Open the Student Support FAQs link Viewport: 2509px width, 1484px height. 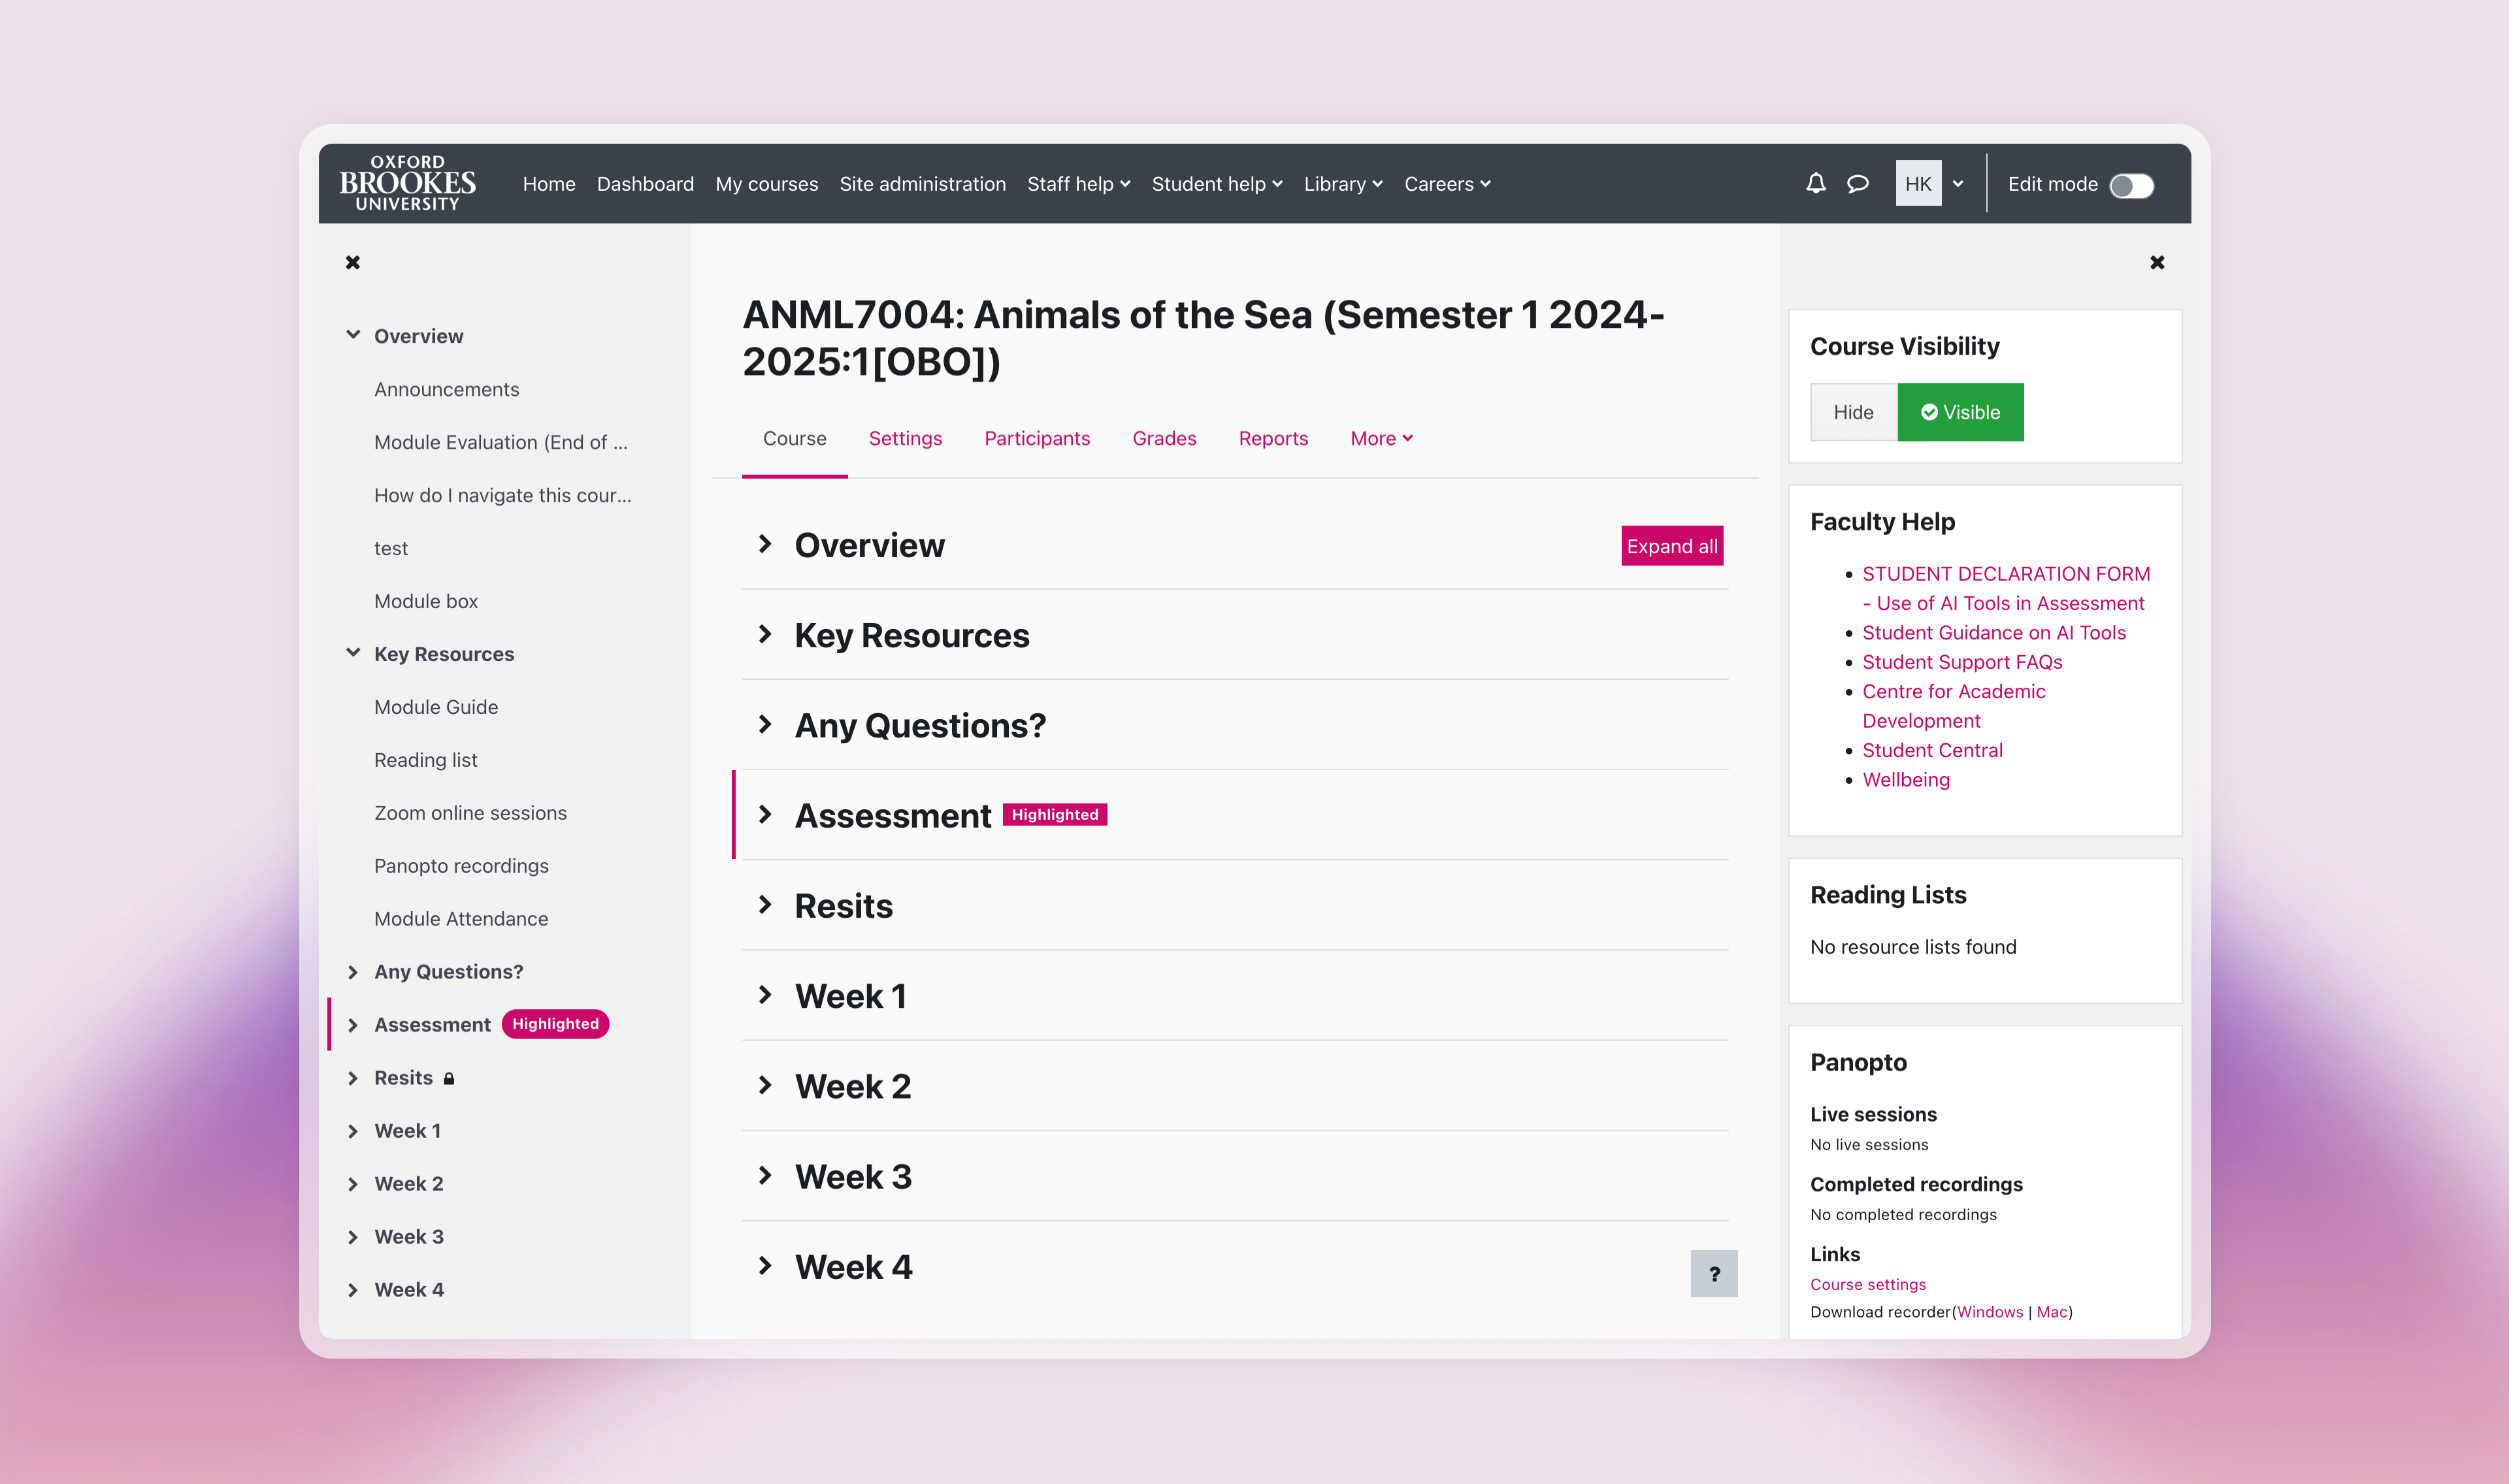click(x=1961, y=662)
